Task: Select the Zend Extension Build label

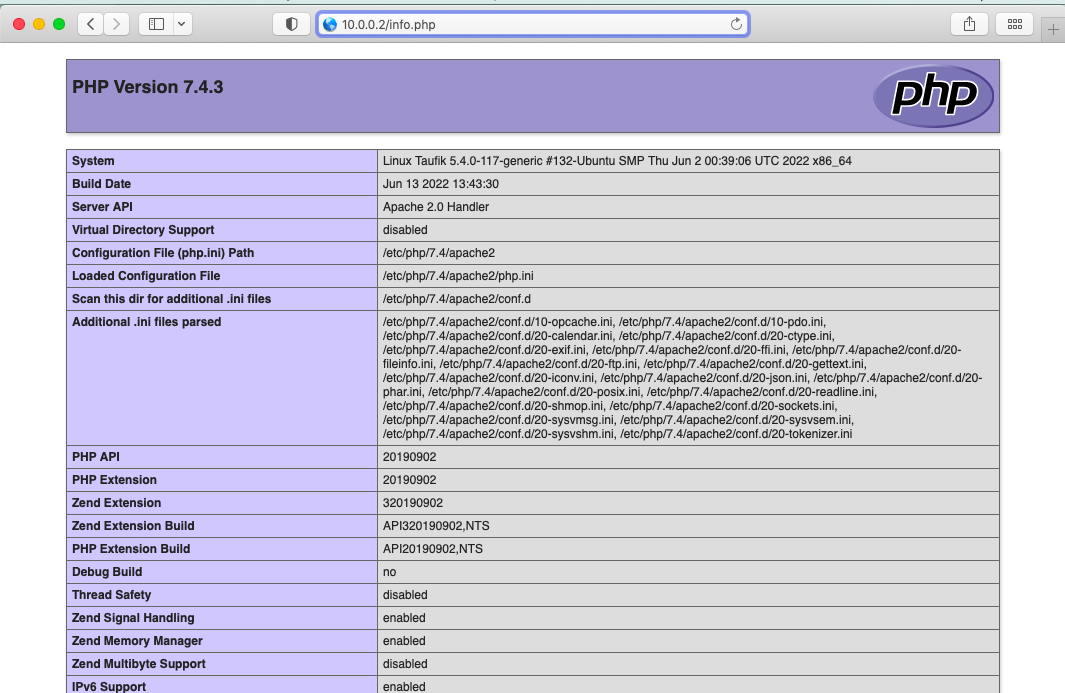Action: pyautogui.click(x=133, y=527)
